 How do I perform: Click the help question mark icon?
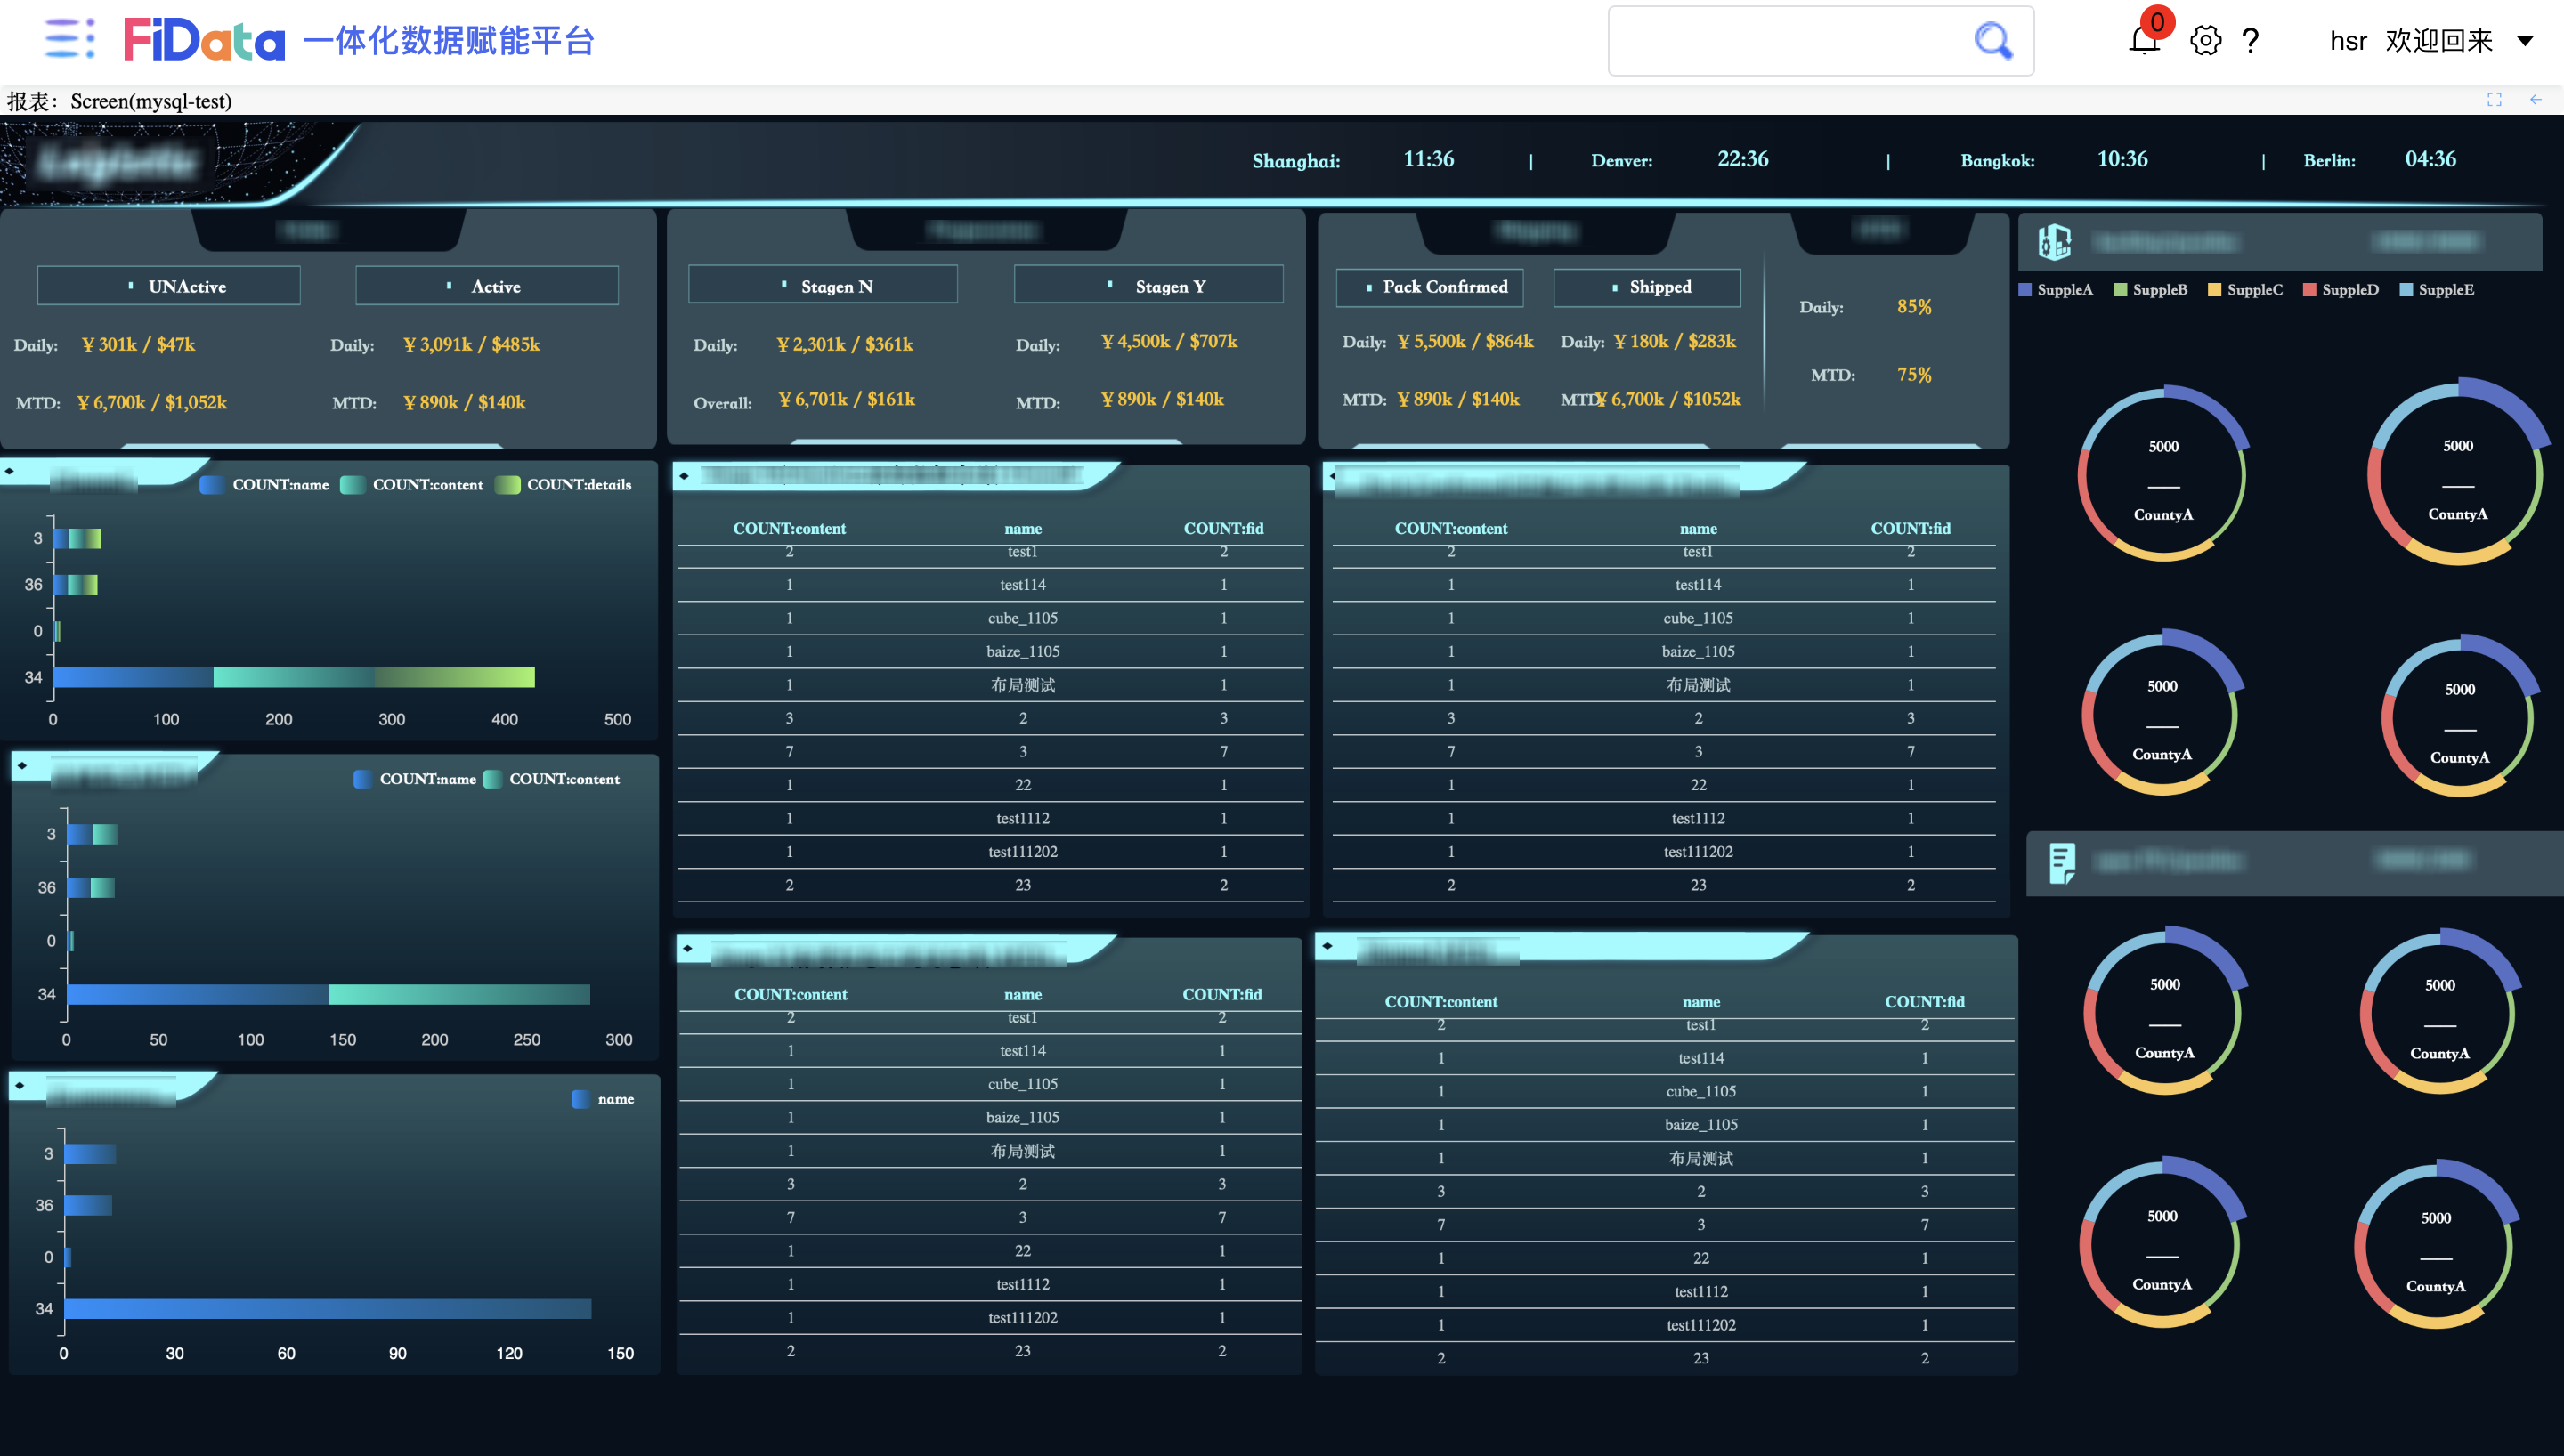tap(2250, 41)
